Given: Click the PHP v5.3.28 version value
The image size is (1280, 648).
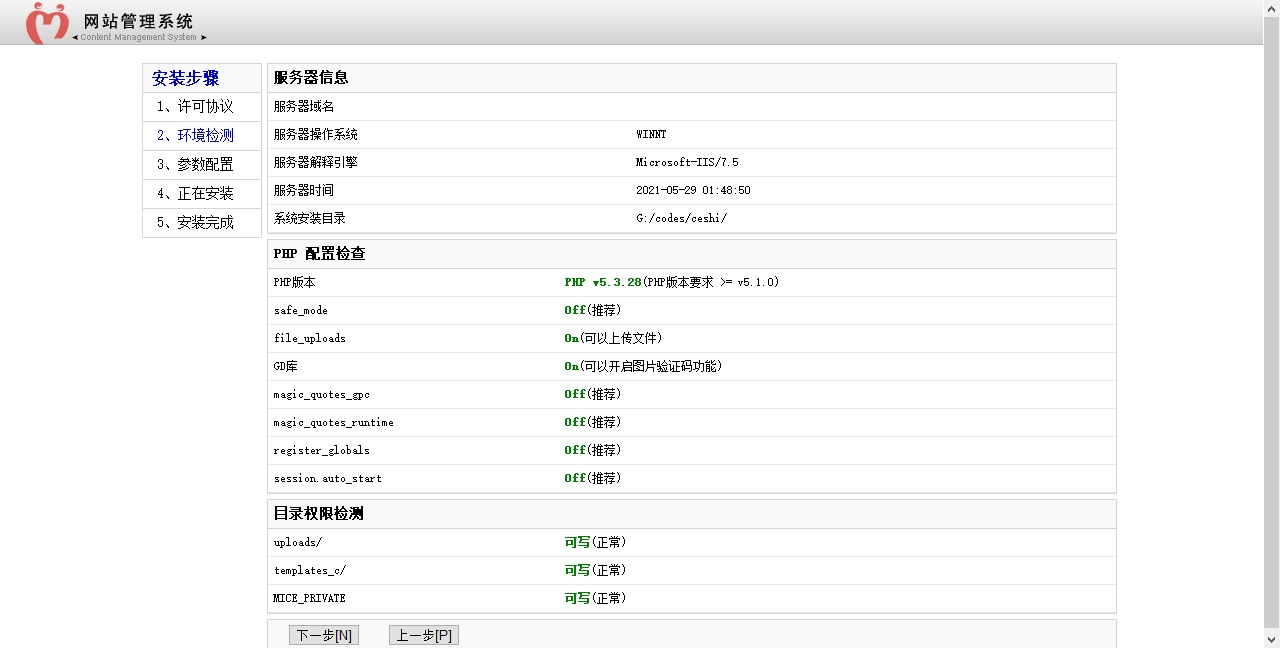Looking at the screenshot, I should coord(603,283).
